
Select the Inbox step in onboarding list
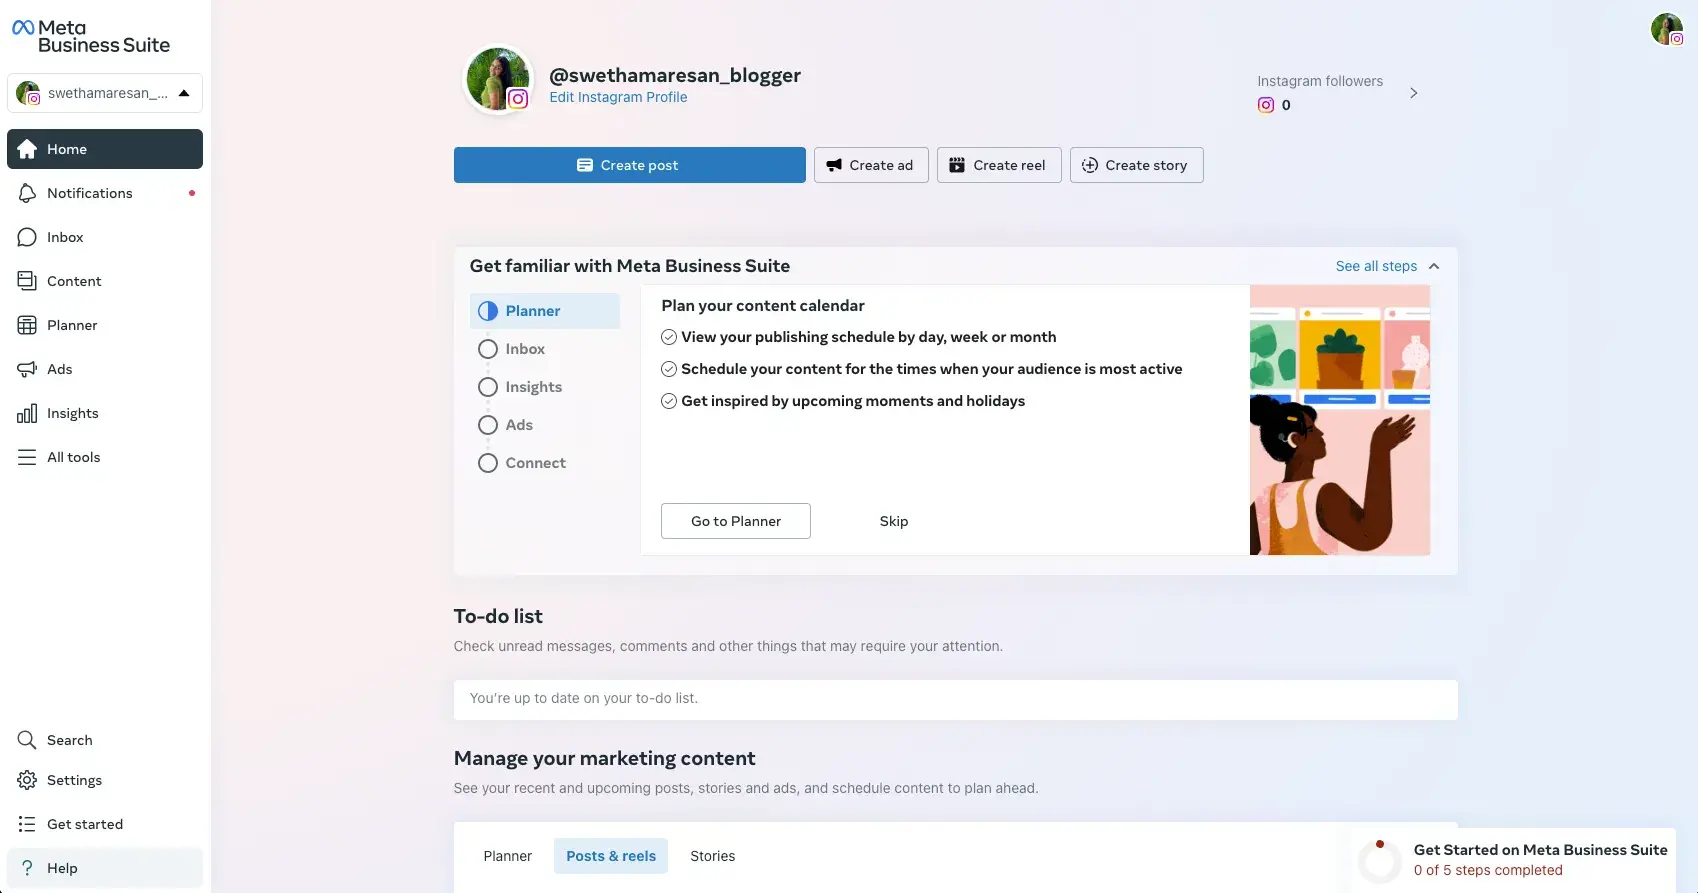tap(545, 349)
